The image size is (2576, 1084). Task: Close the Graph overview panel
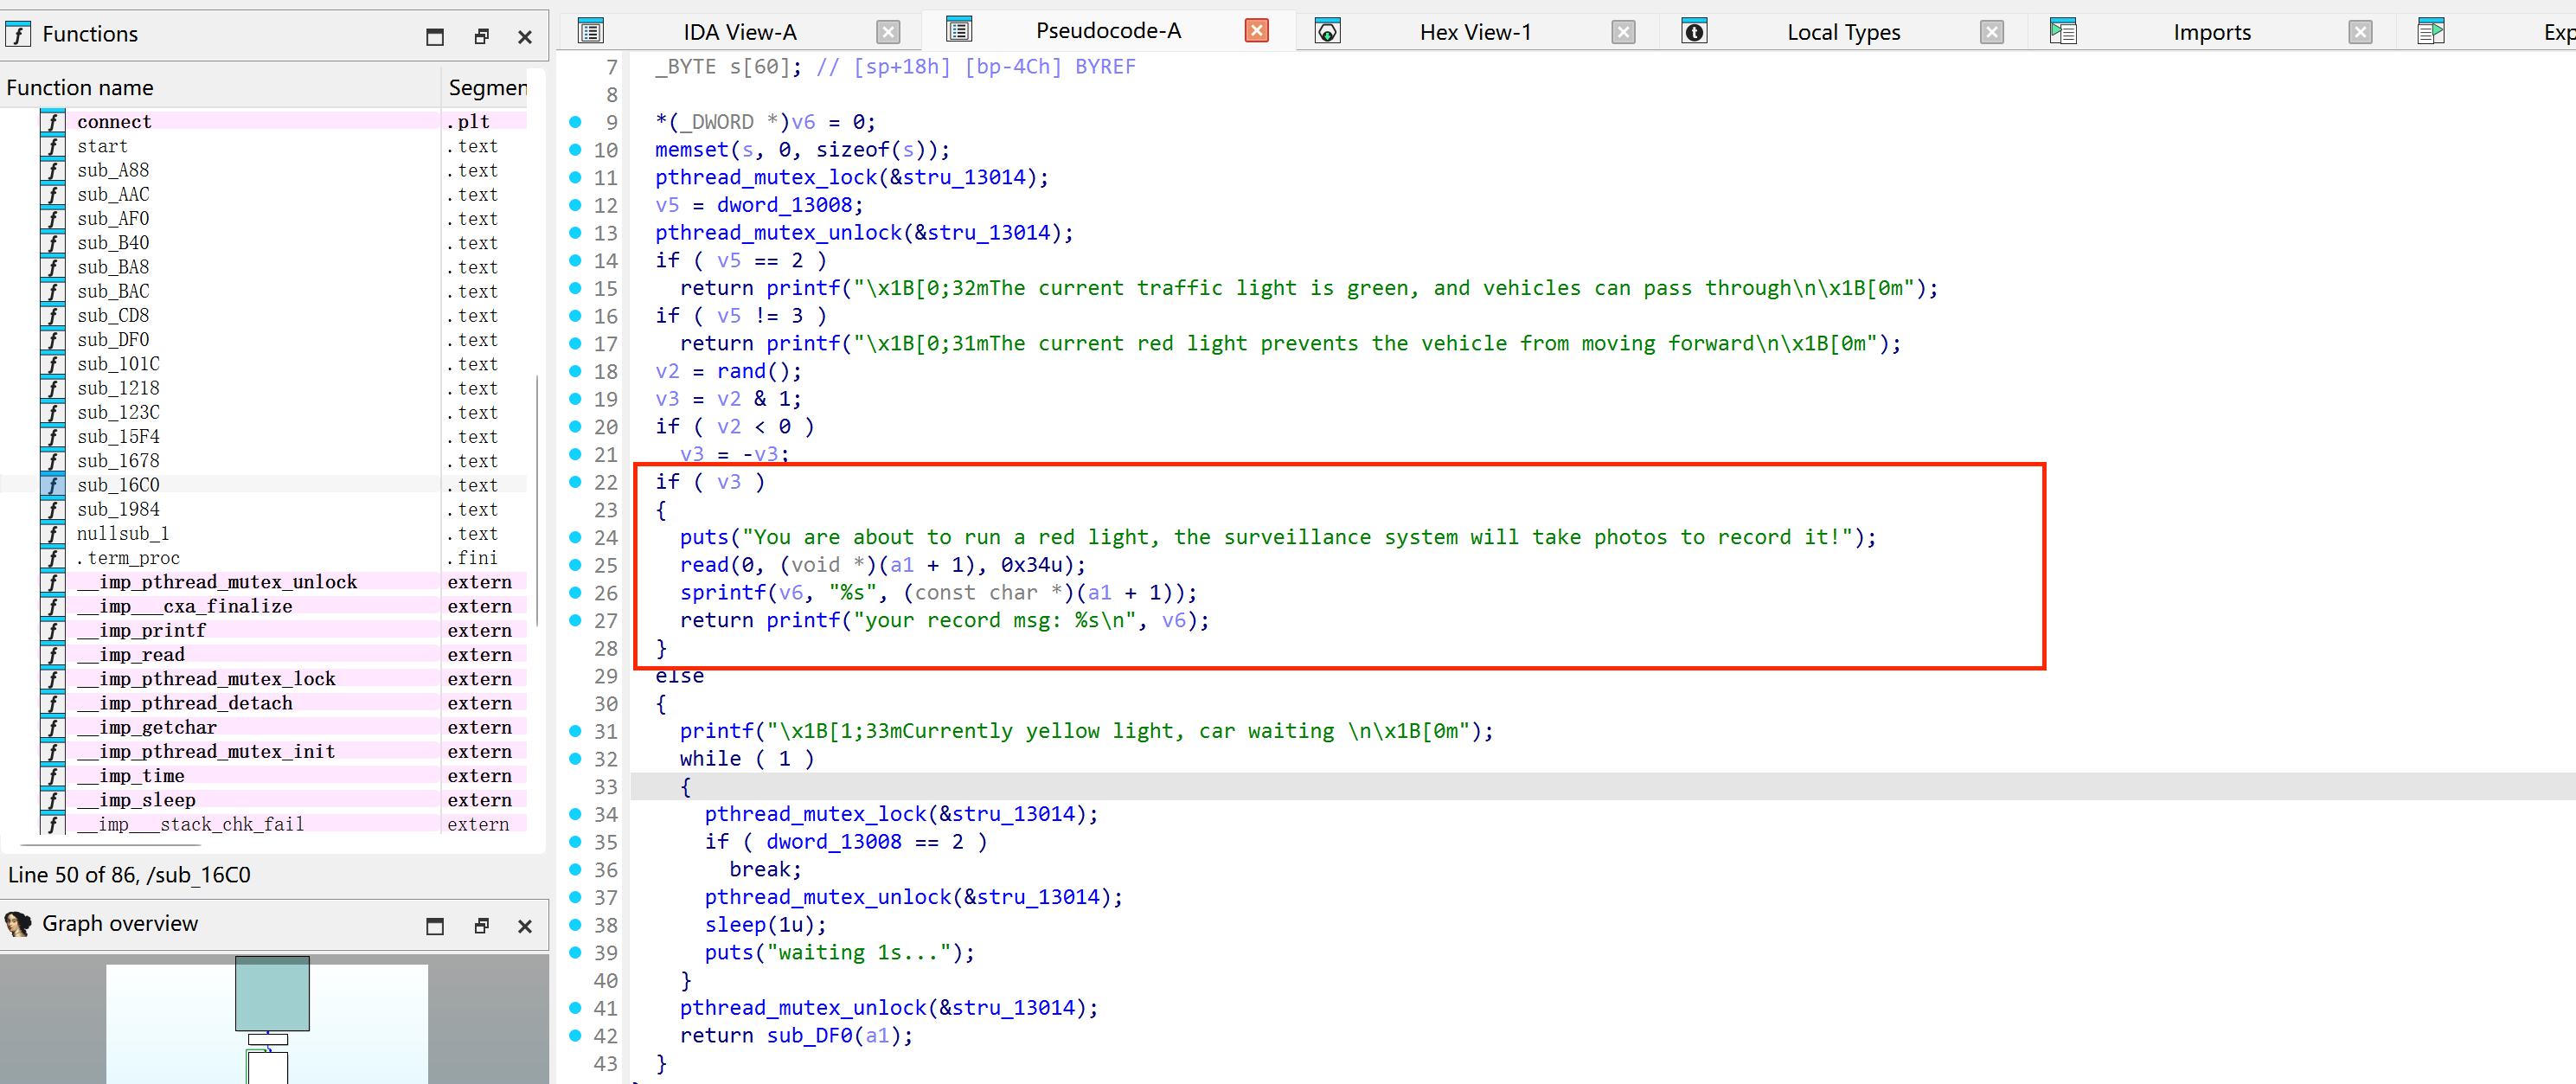[524, 926]
